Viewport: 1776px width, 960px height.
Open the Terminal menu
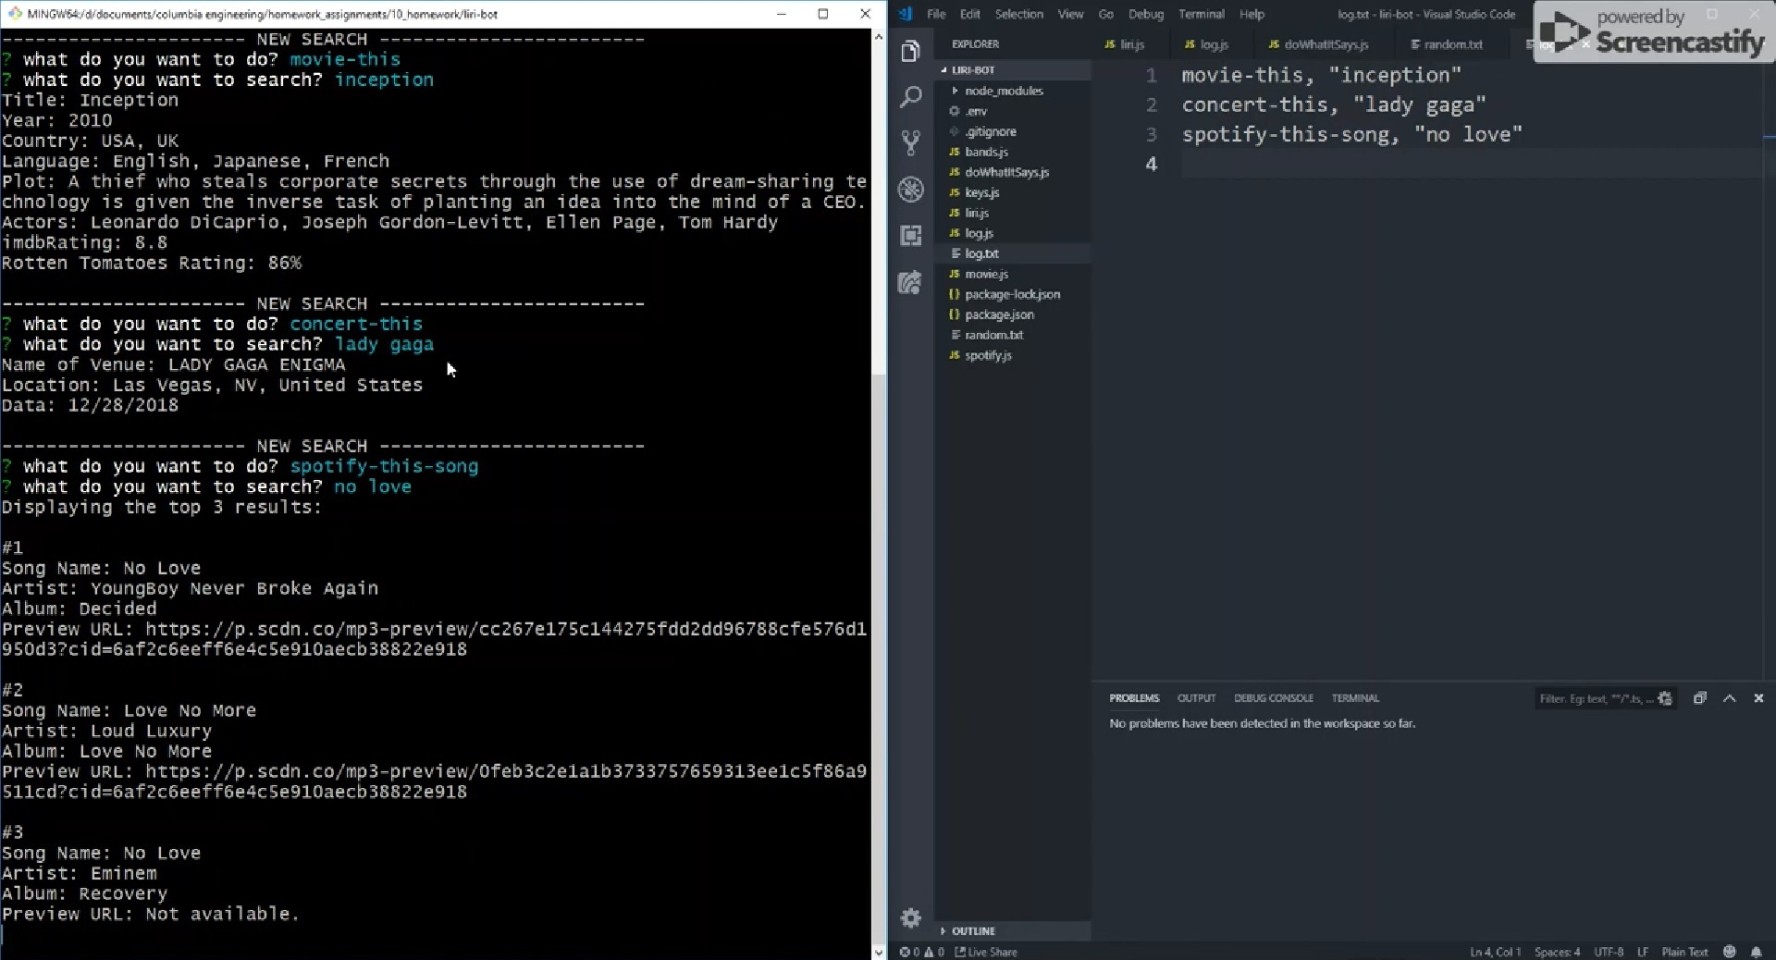tap(1201, 14)
